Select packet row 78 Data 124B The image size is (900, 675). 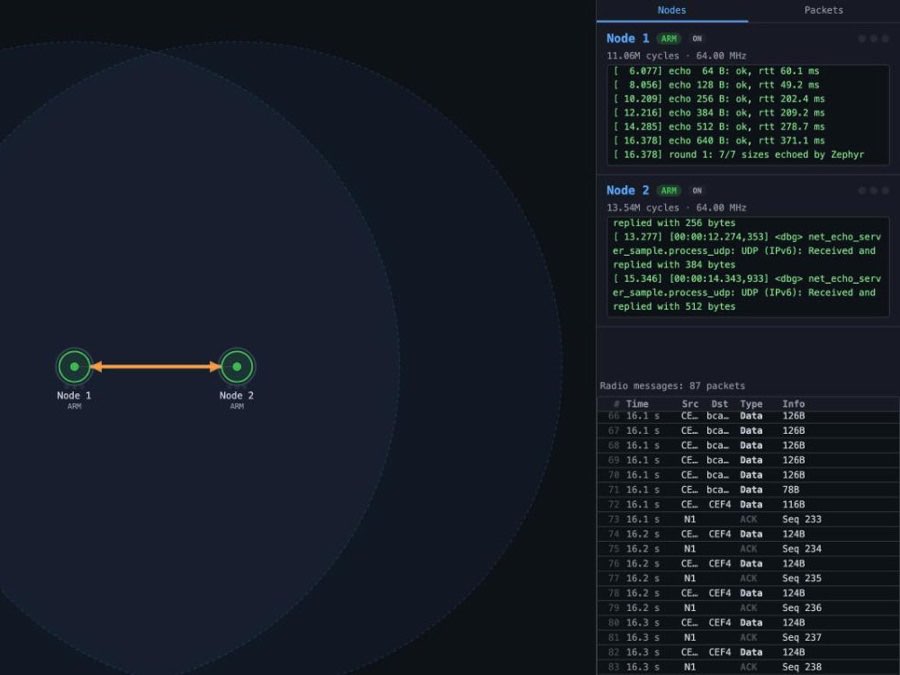748,593
